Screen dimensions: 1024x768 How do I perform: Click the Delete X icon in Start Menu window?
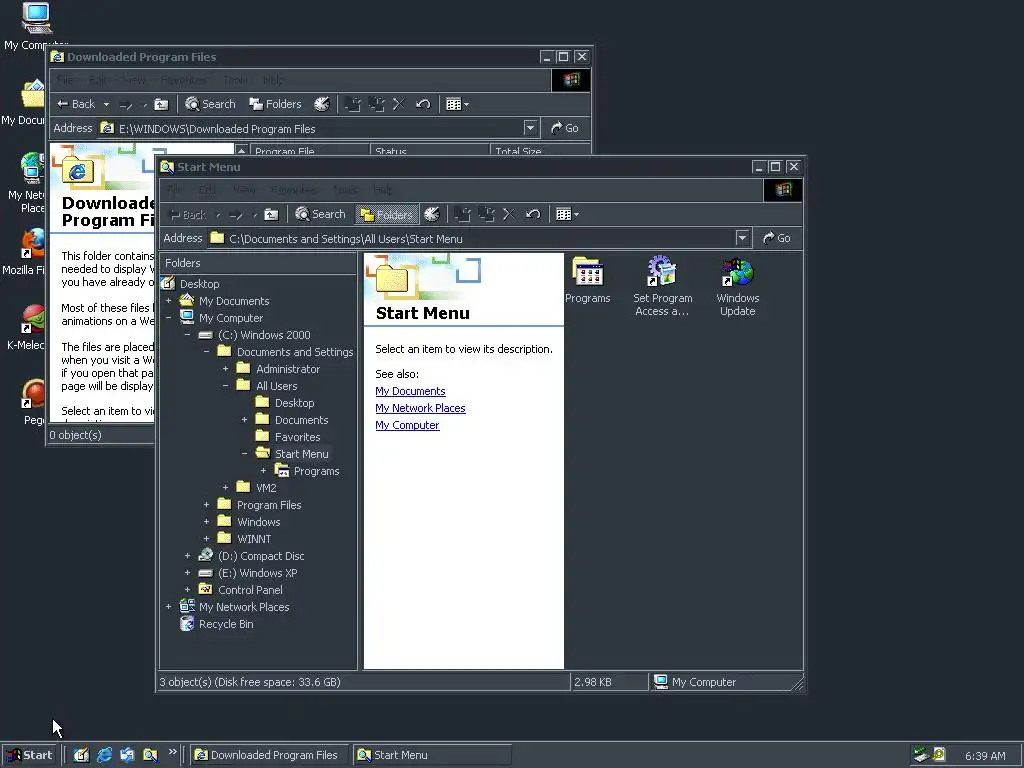tap(509, 214)
